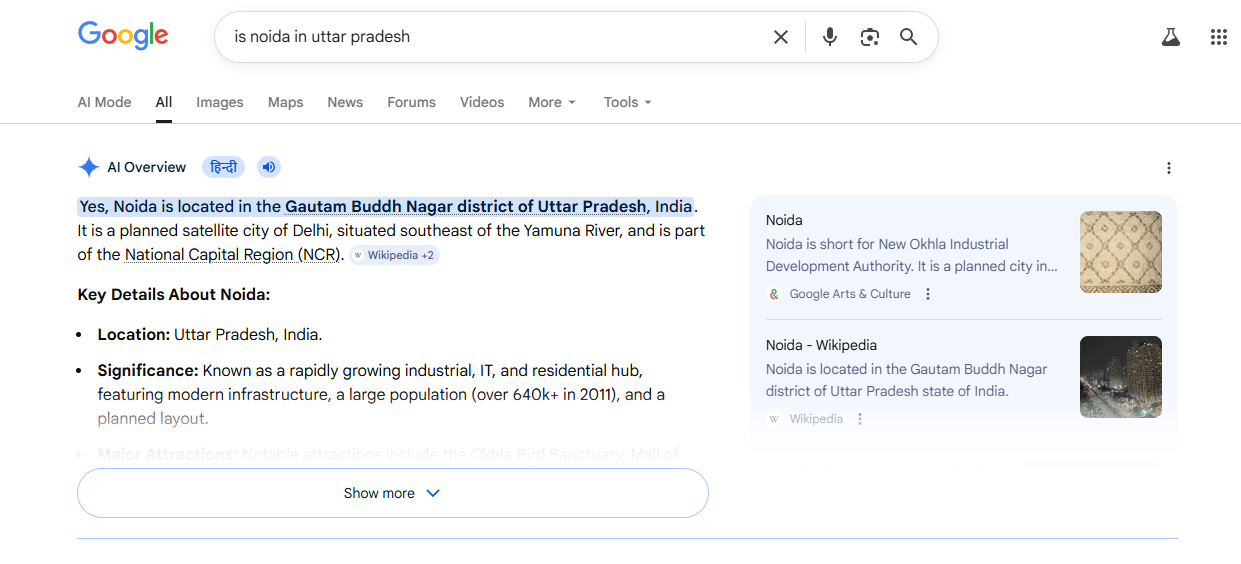The width and height of the screenshot is (1241, 564).
Task: Open Search Labs flask icon
Action: 1170,37
